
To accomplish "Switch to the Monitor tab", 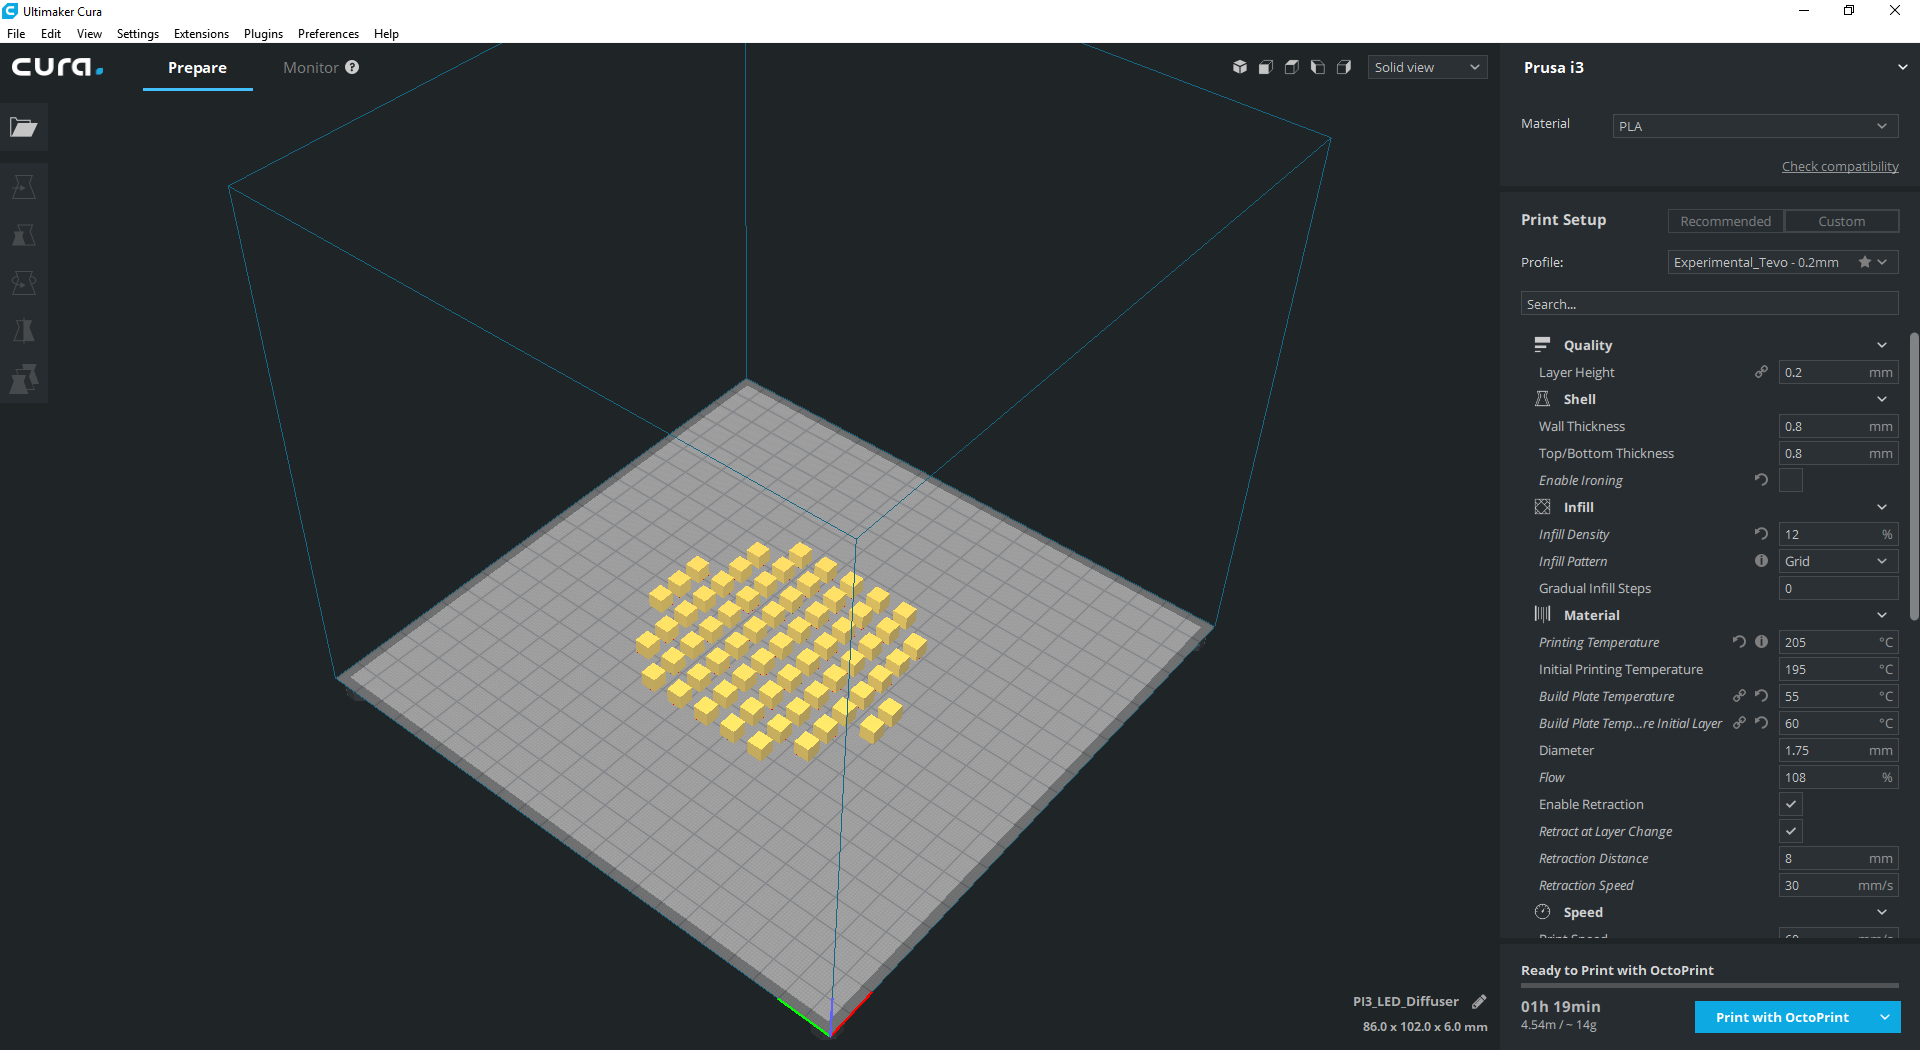I will [x=310, y=67].
